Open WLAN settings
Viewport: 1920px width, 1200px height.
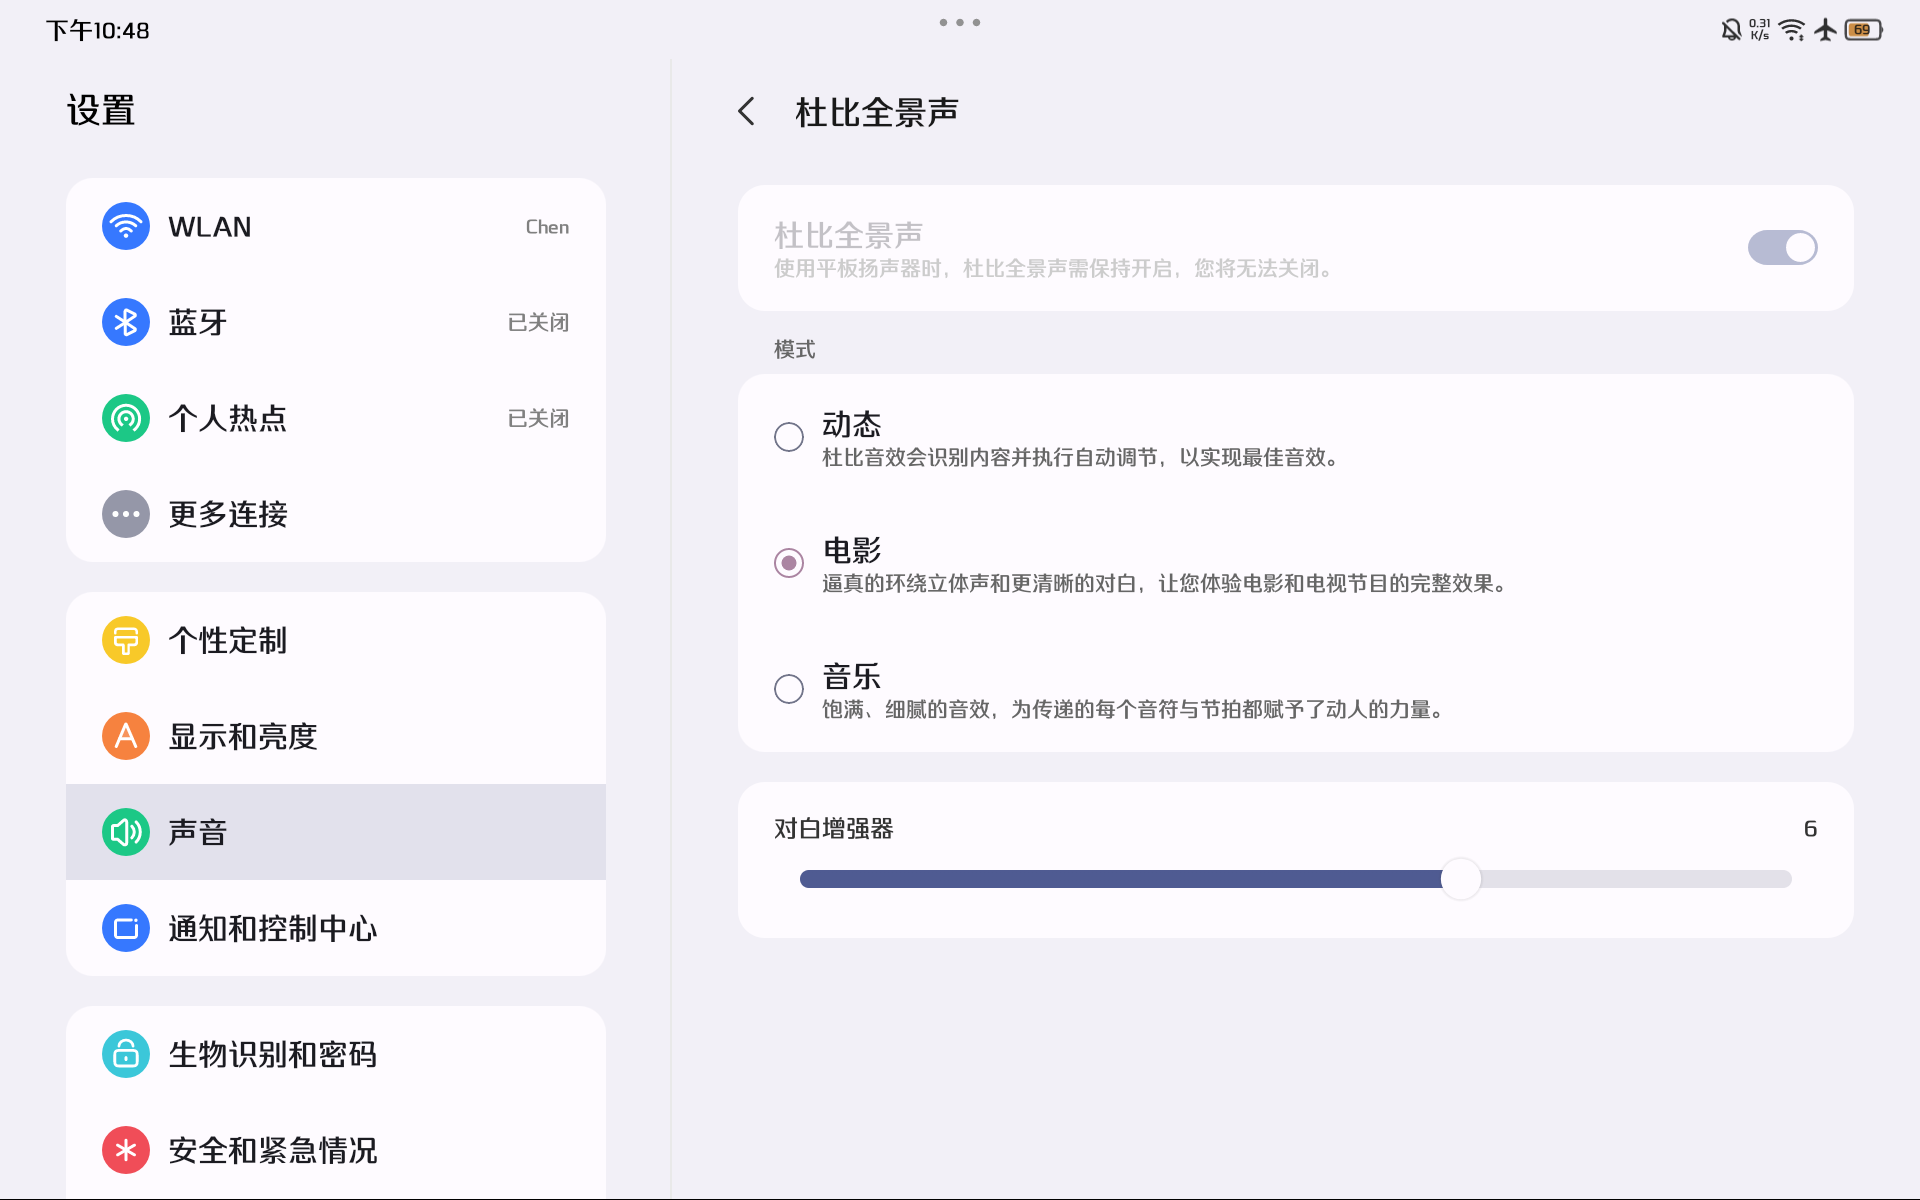[x=336, y=227]
